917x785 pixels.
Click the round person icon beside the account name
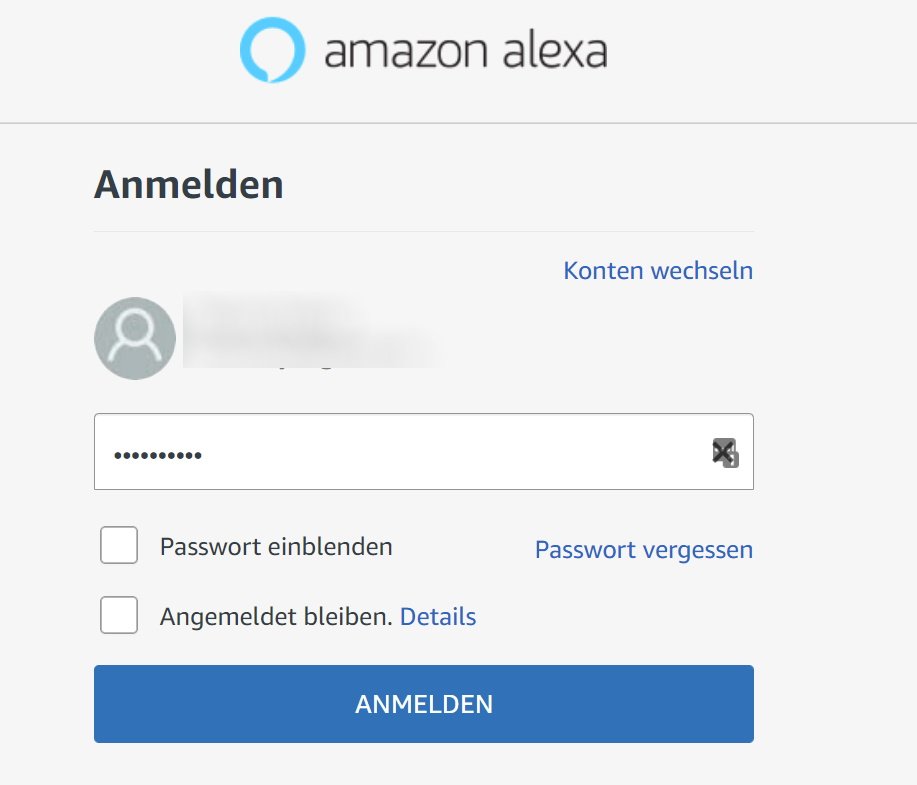click(x=134, y=338)
